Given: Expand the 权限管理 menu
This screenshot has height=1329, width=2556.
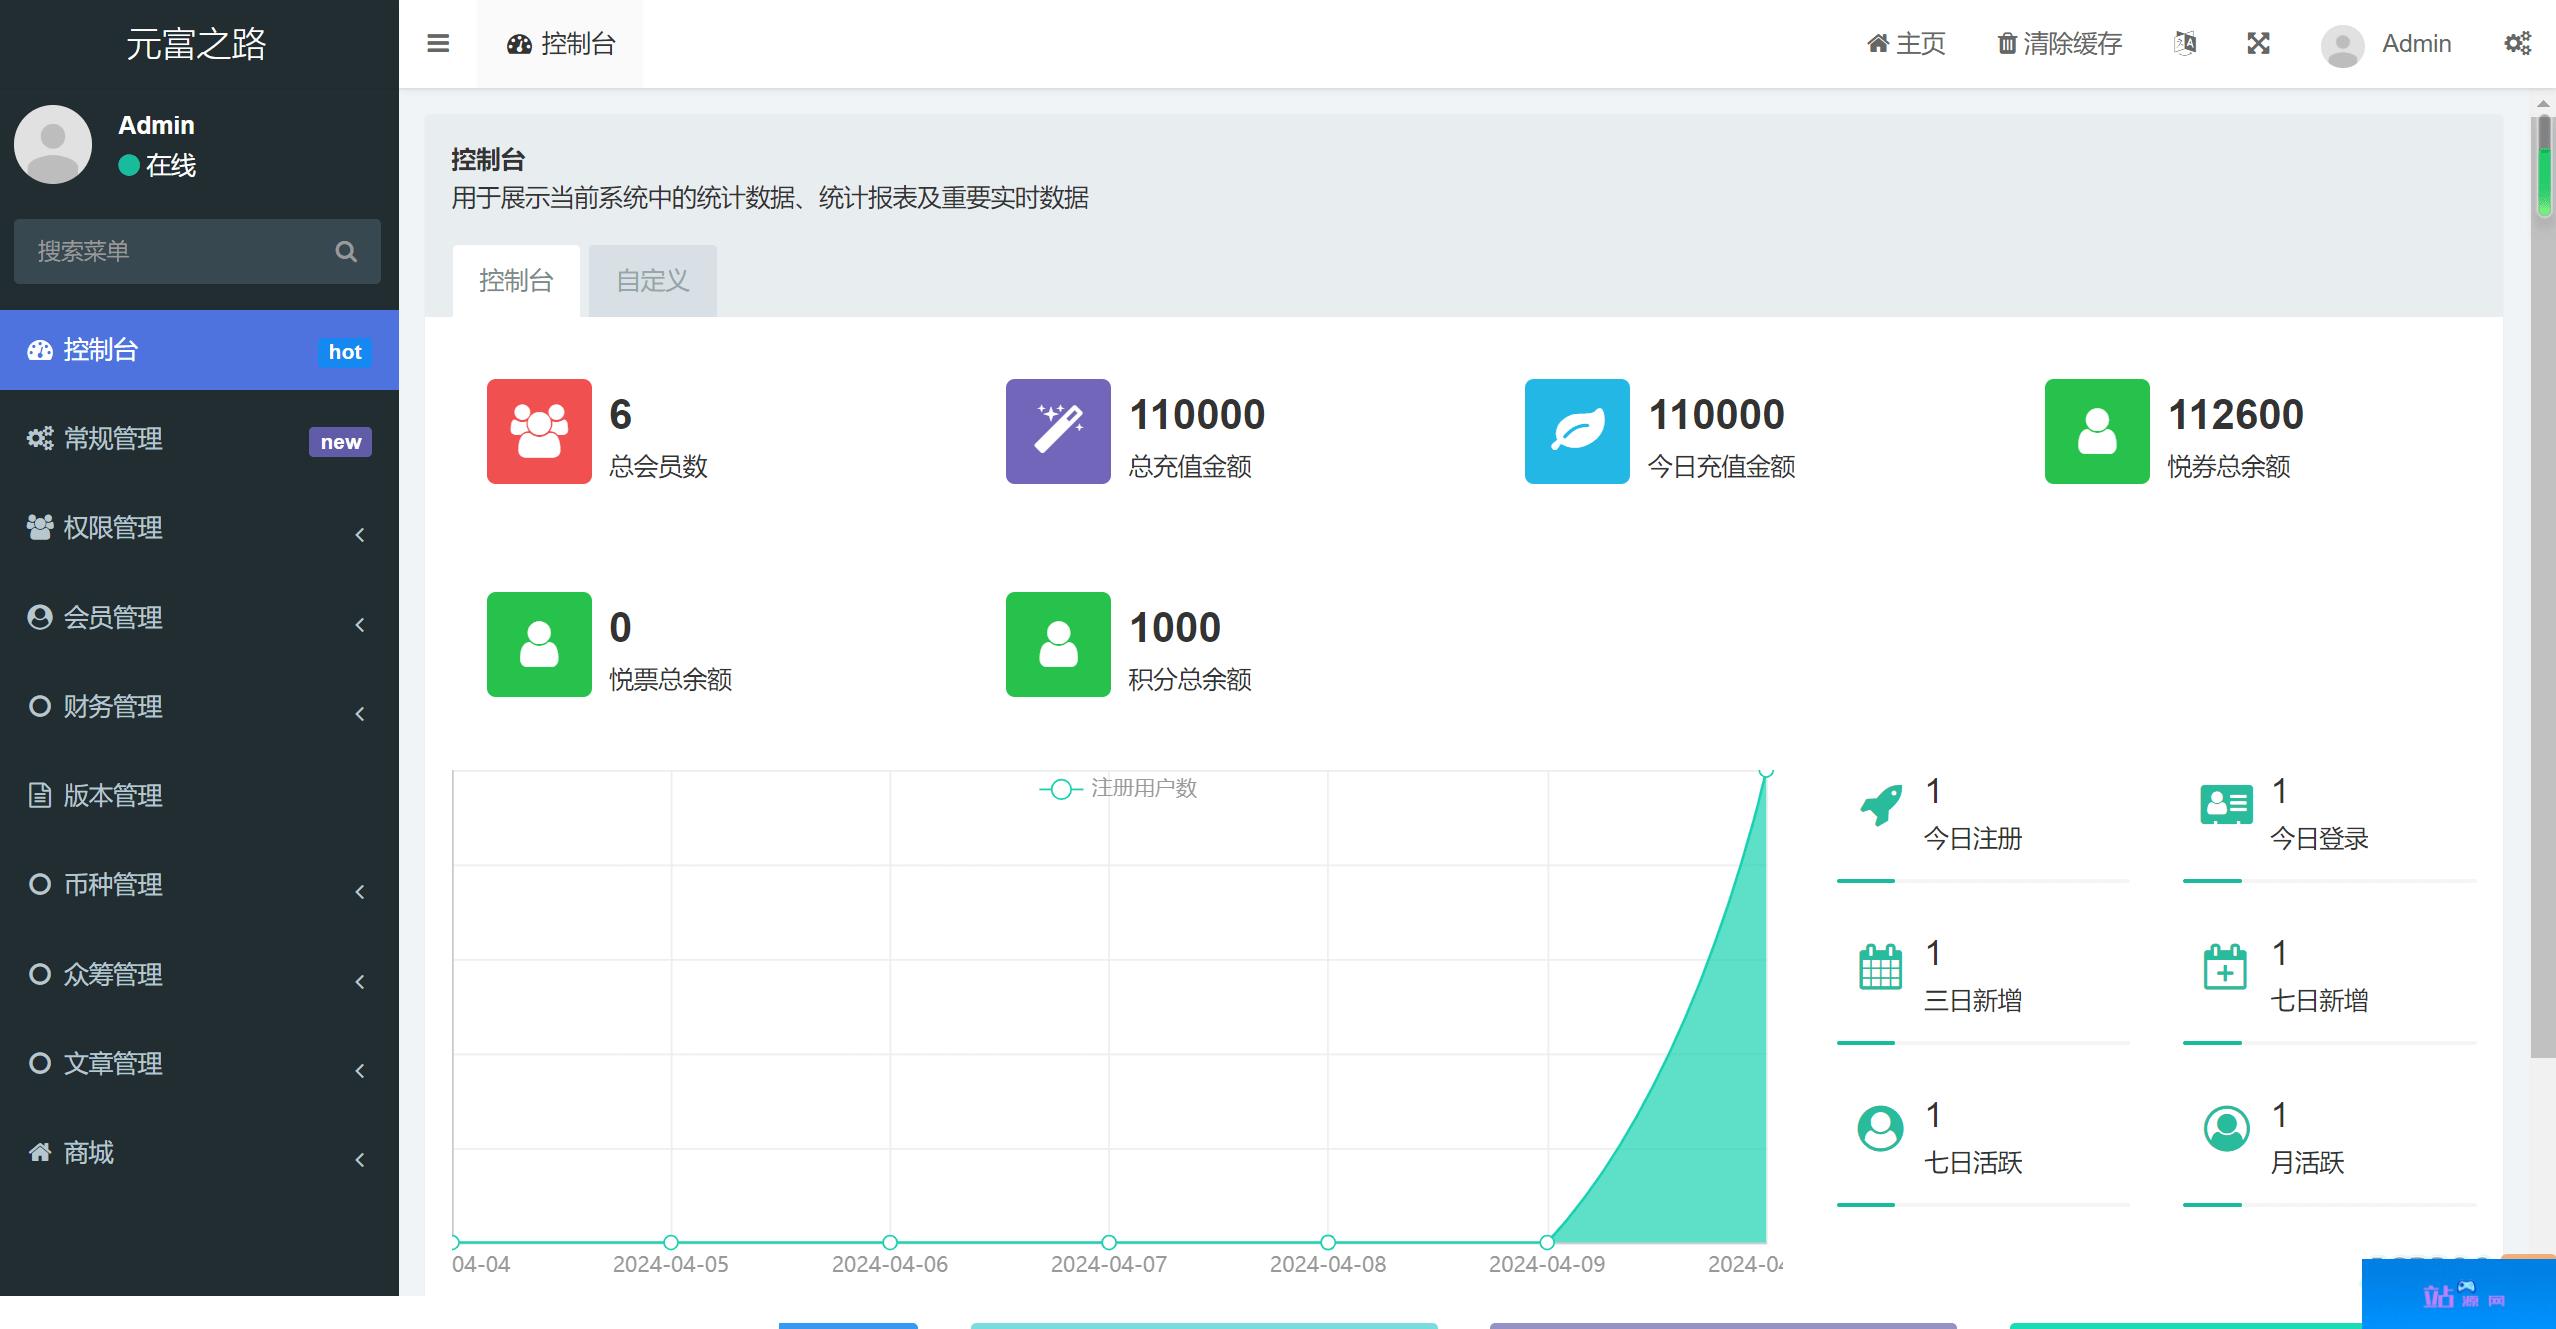Looking at the screenshot, I should coord(199,528).
